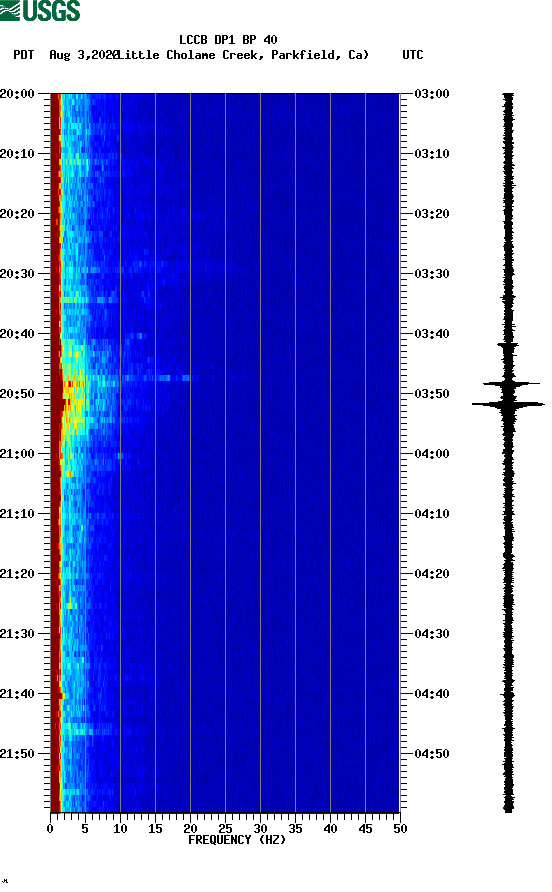Viewport: 552px width, 892px height.
Task: Click the 50 Hz frequency tick label
Action: click(x=400, y=829)
